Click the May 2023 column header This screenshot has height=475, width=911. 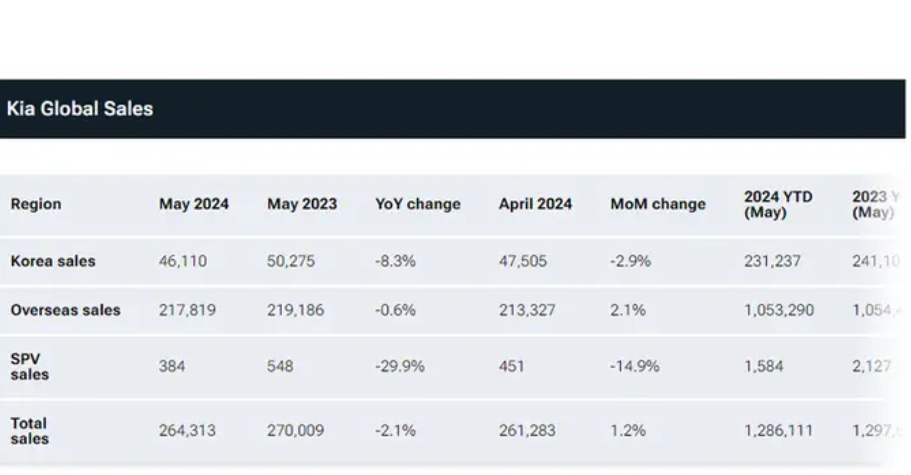point(302,204)
